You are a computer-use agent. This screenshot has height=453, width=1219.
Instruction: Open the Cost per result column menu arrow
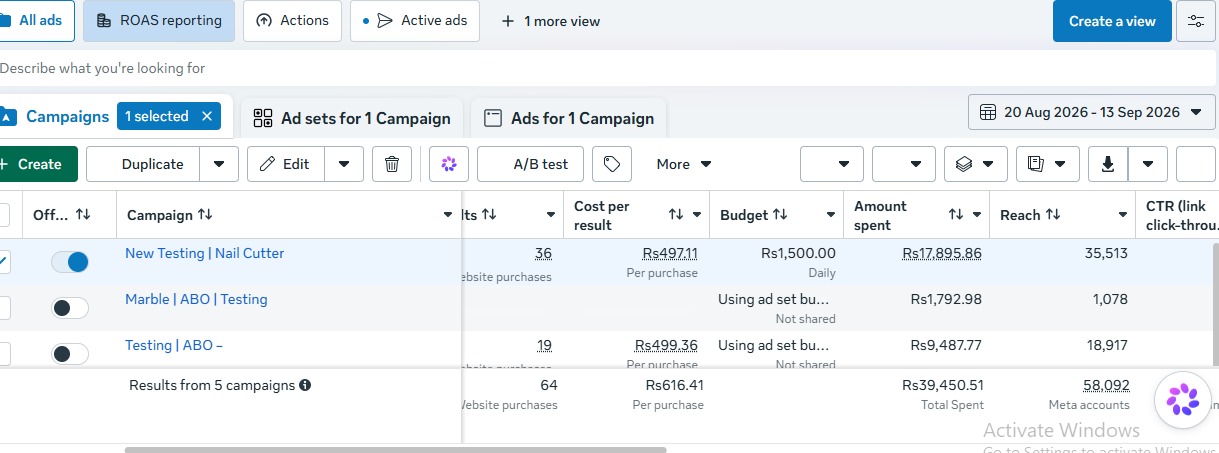(x=697, y=215)
